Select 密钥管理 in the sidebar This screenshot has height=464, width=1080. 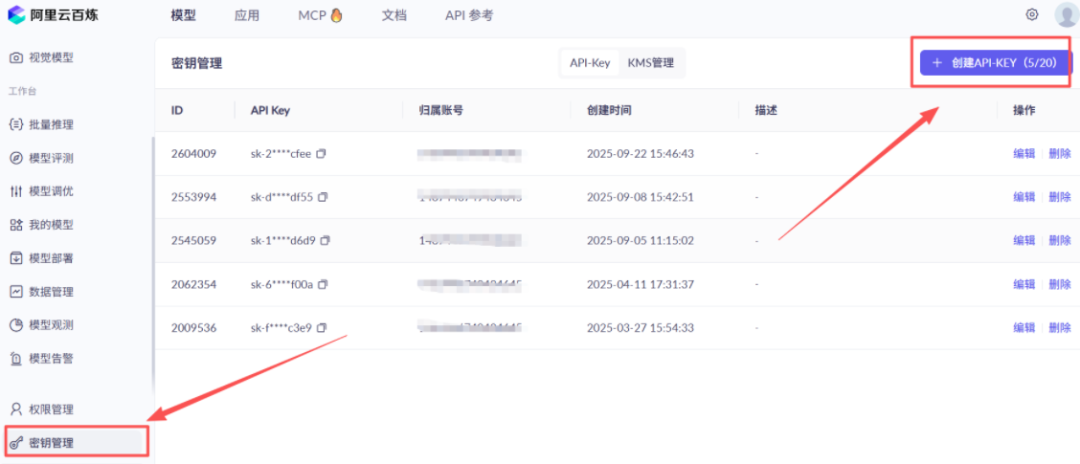(76, 443)
